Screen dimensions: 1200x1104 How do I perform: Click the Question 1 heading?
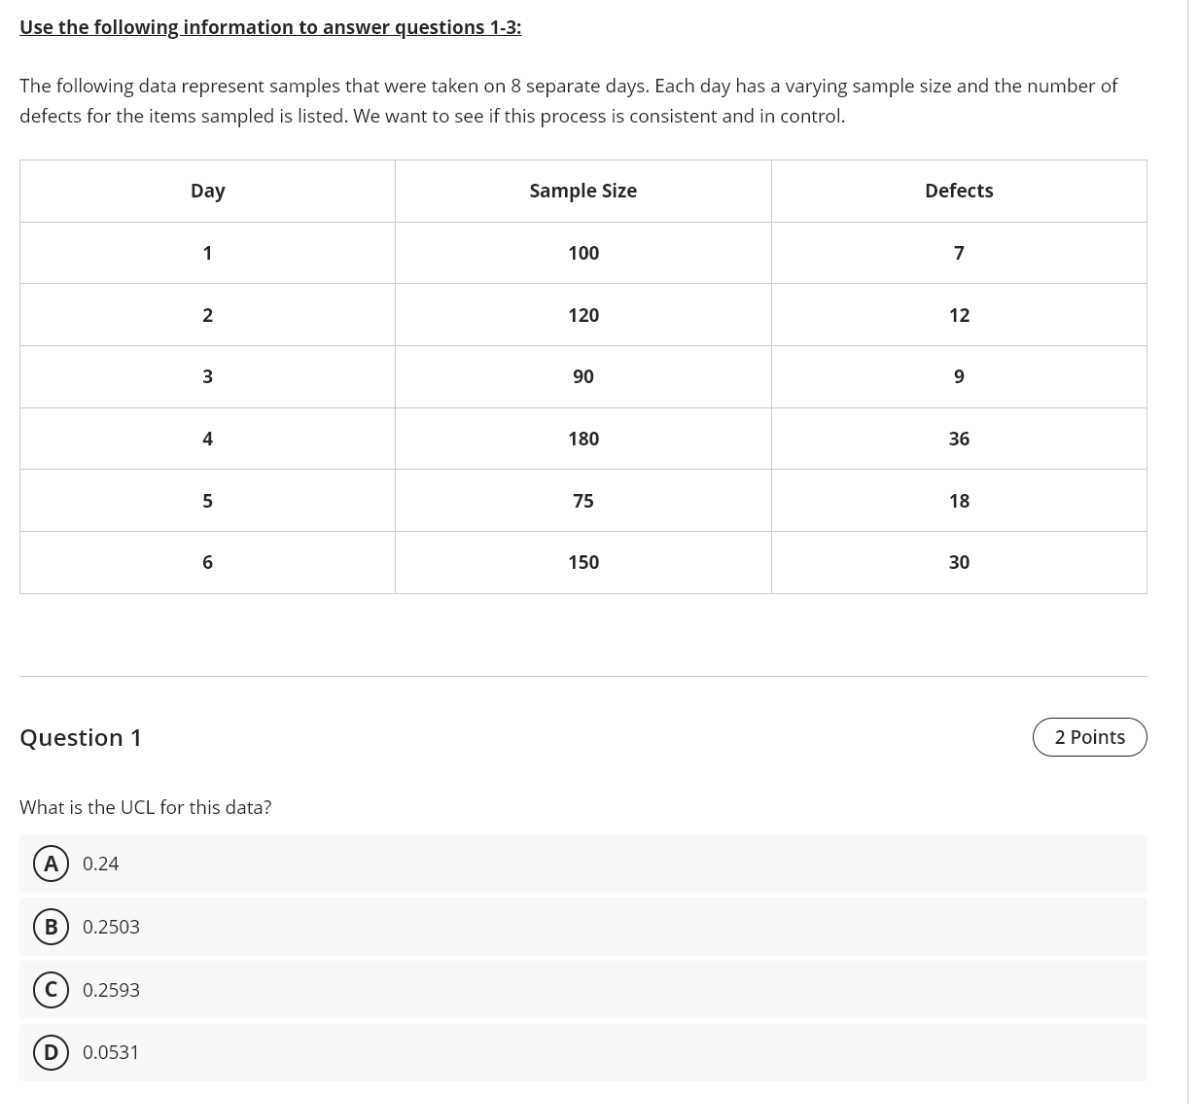(82, 737)
